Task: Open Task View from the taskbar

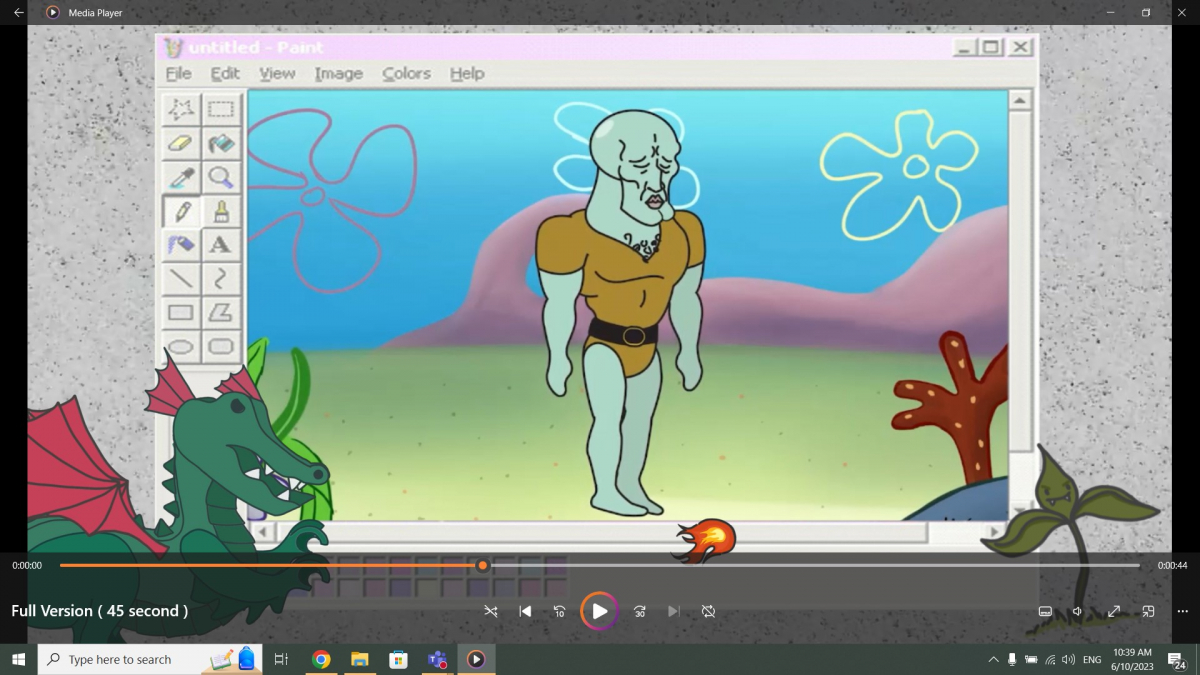Action: pos(281,659)
